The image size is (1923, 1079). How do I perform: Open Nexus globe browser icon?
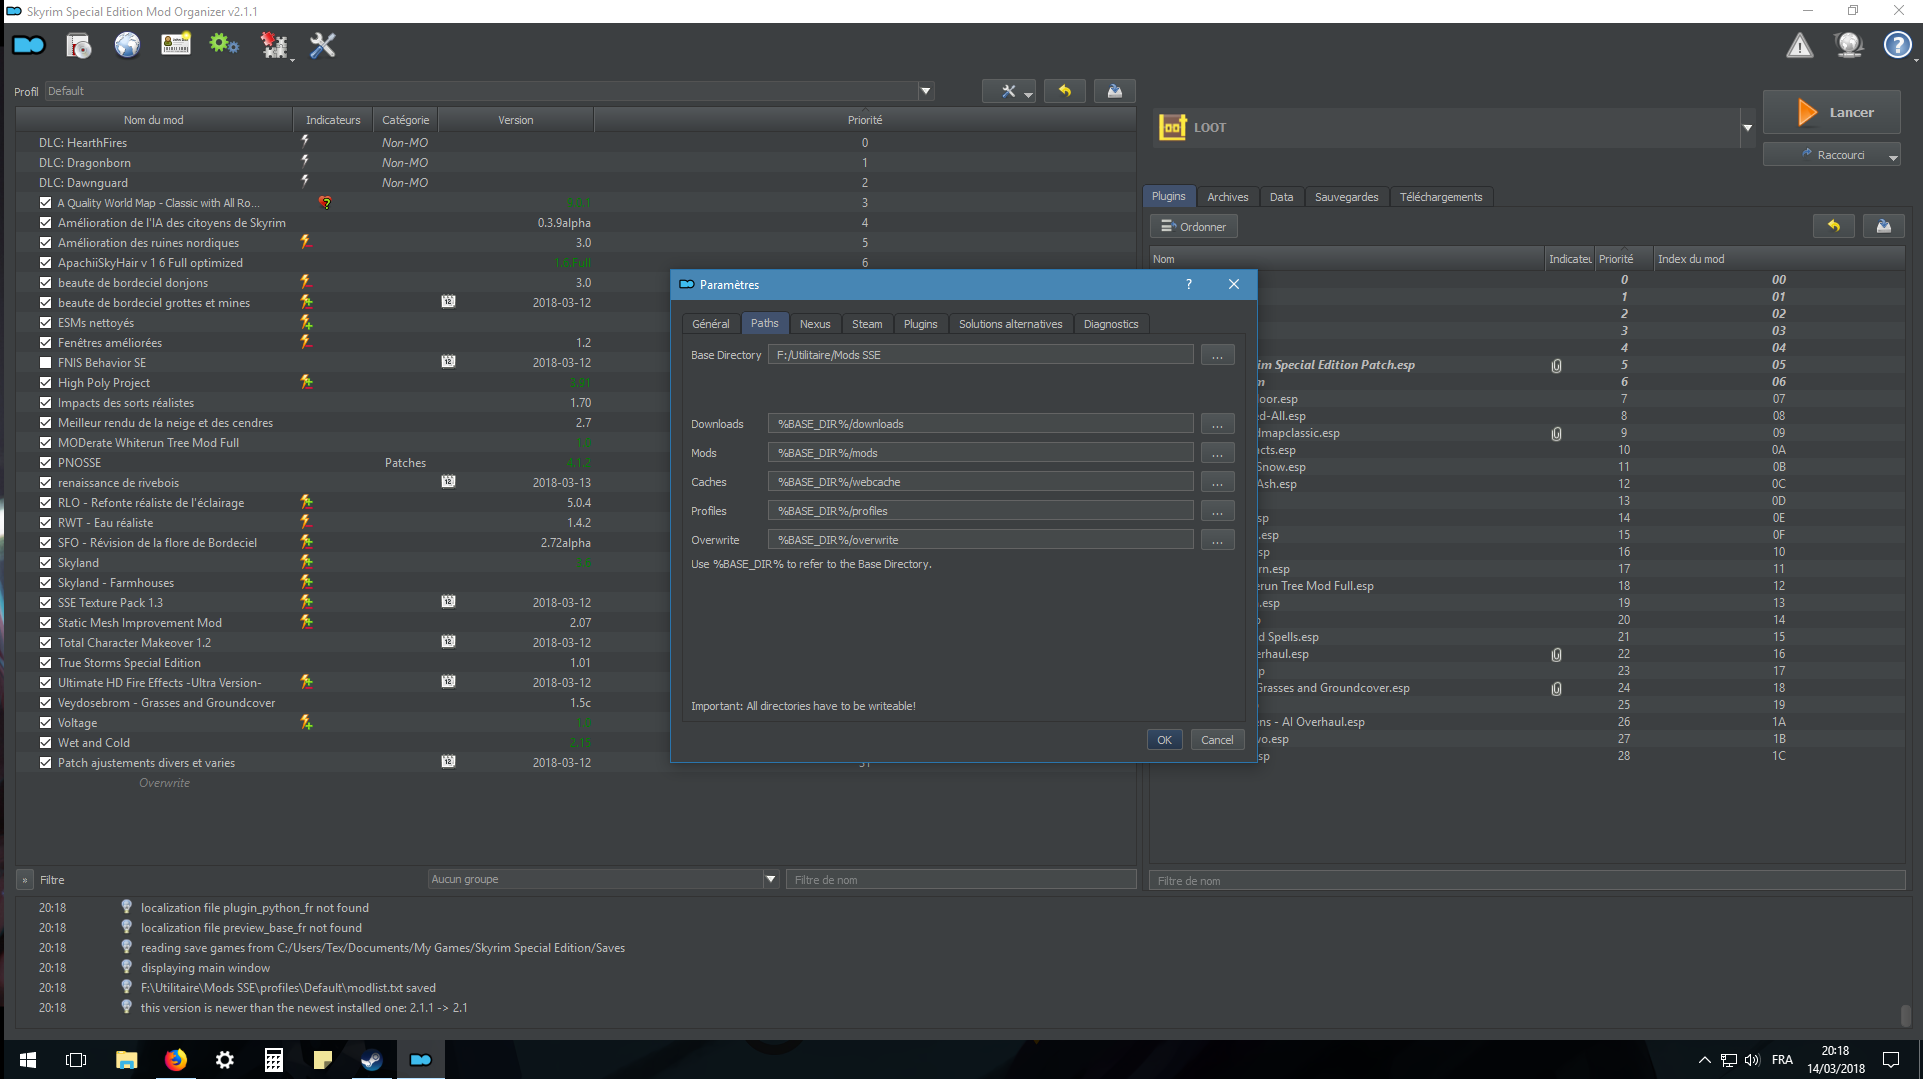(127, 45)
